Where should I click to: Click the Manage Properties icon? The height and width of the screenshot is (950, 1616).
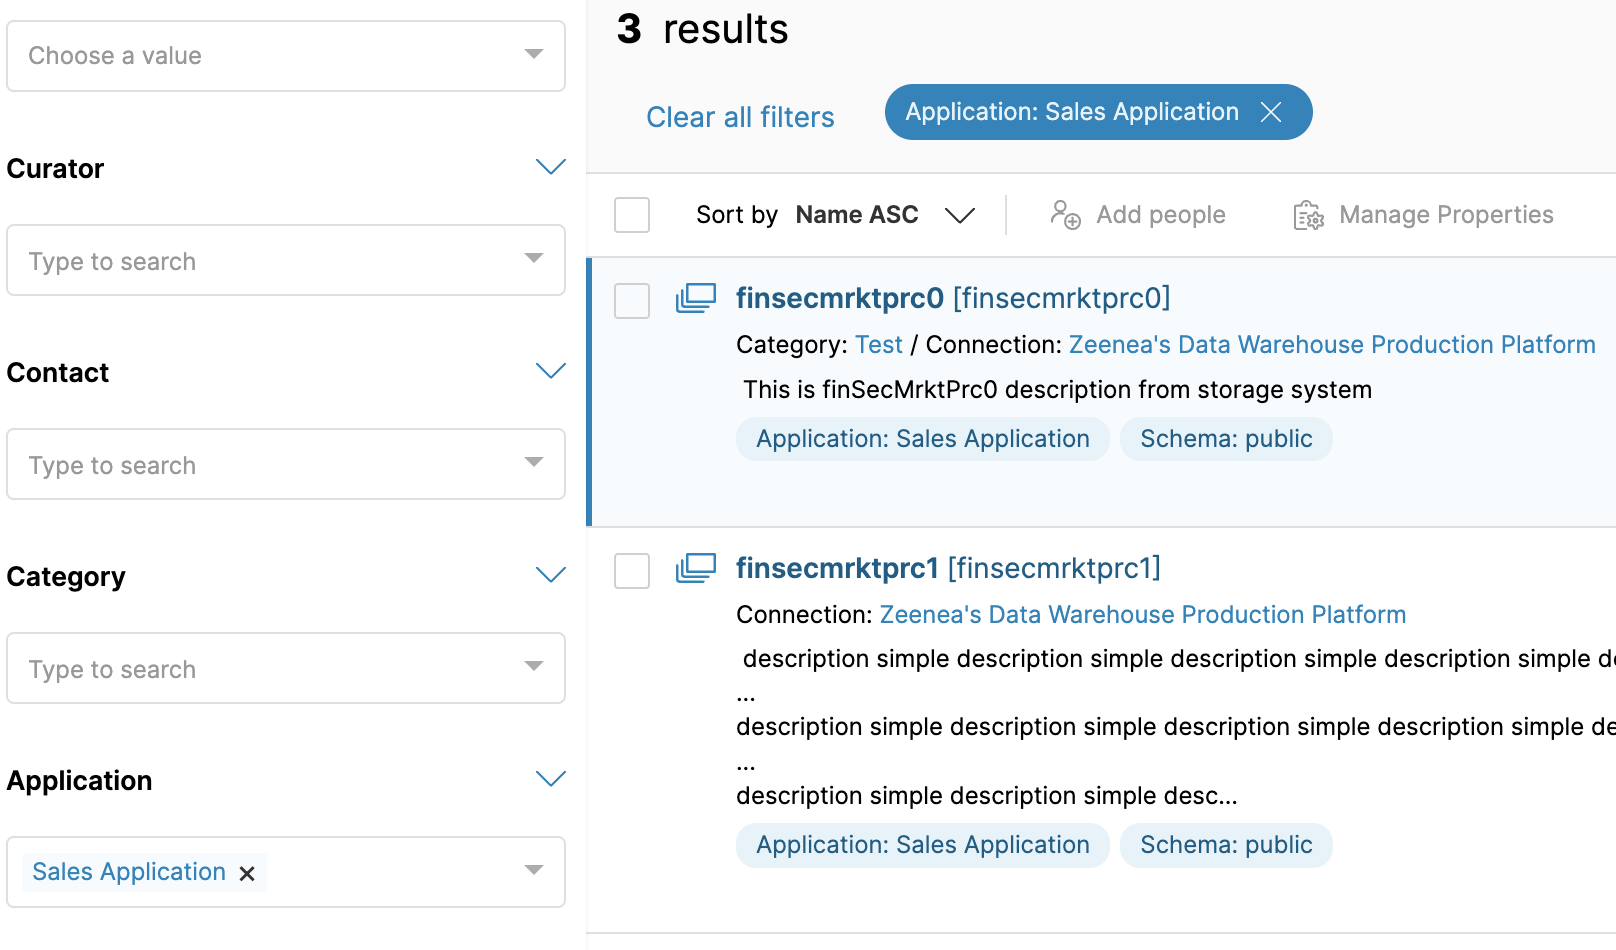tap(1308, 215)
